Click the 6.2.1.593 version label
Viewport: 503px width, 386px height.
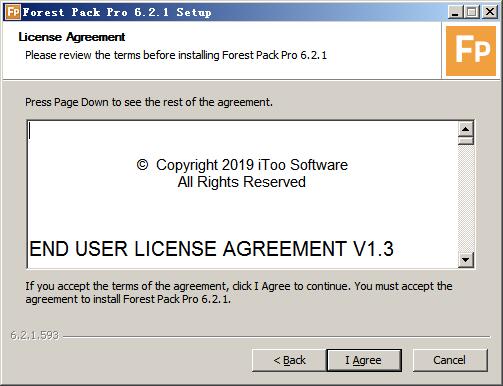coord(34,335)
